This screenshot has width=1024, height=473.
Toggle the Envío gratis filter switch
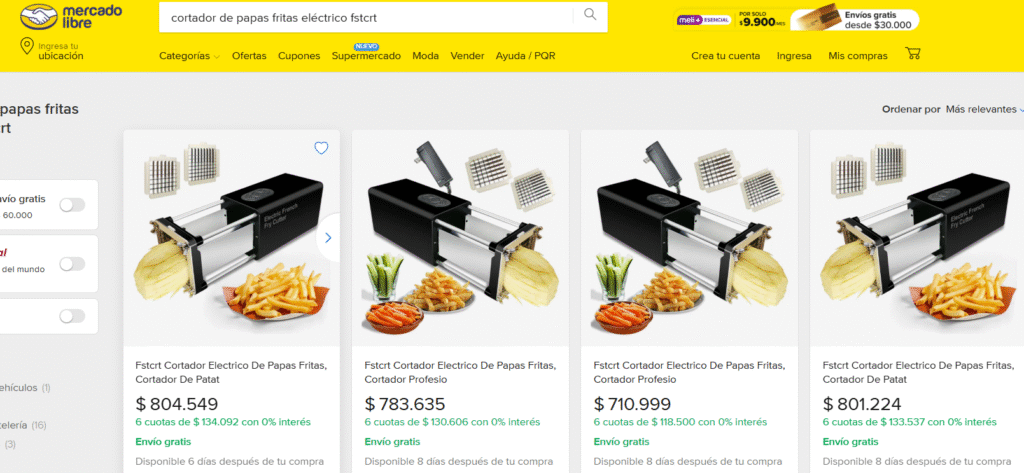72,205
